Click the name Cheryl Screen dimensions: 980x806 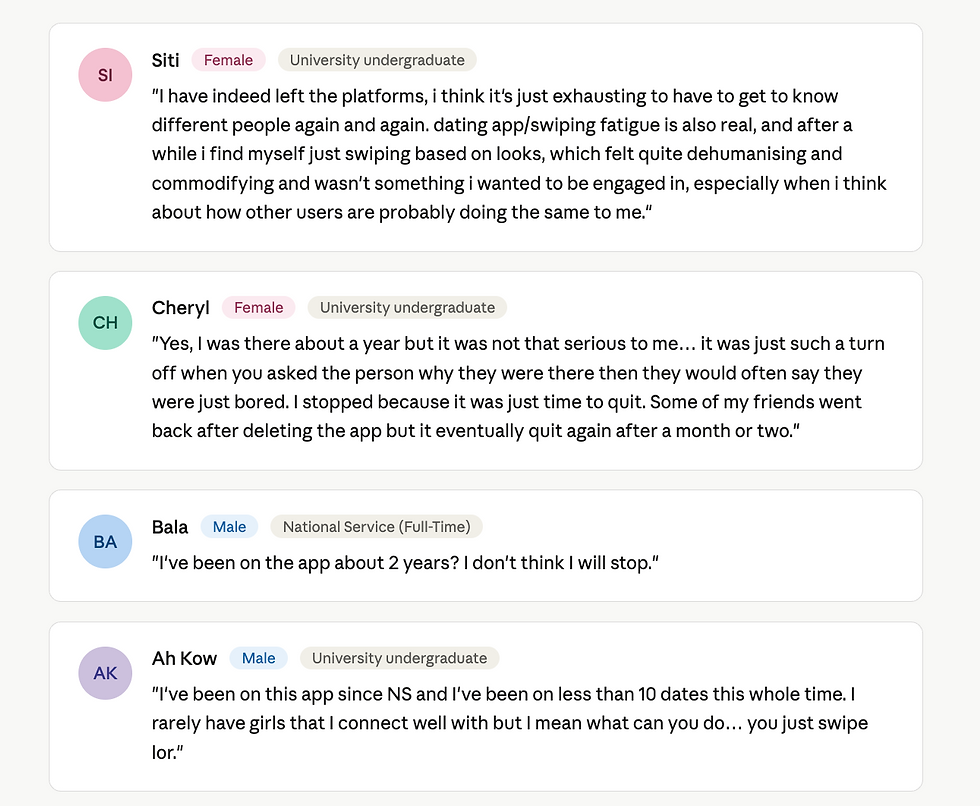(180, 308)
